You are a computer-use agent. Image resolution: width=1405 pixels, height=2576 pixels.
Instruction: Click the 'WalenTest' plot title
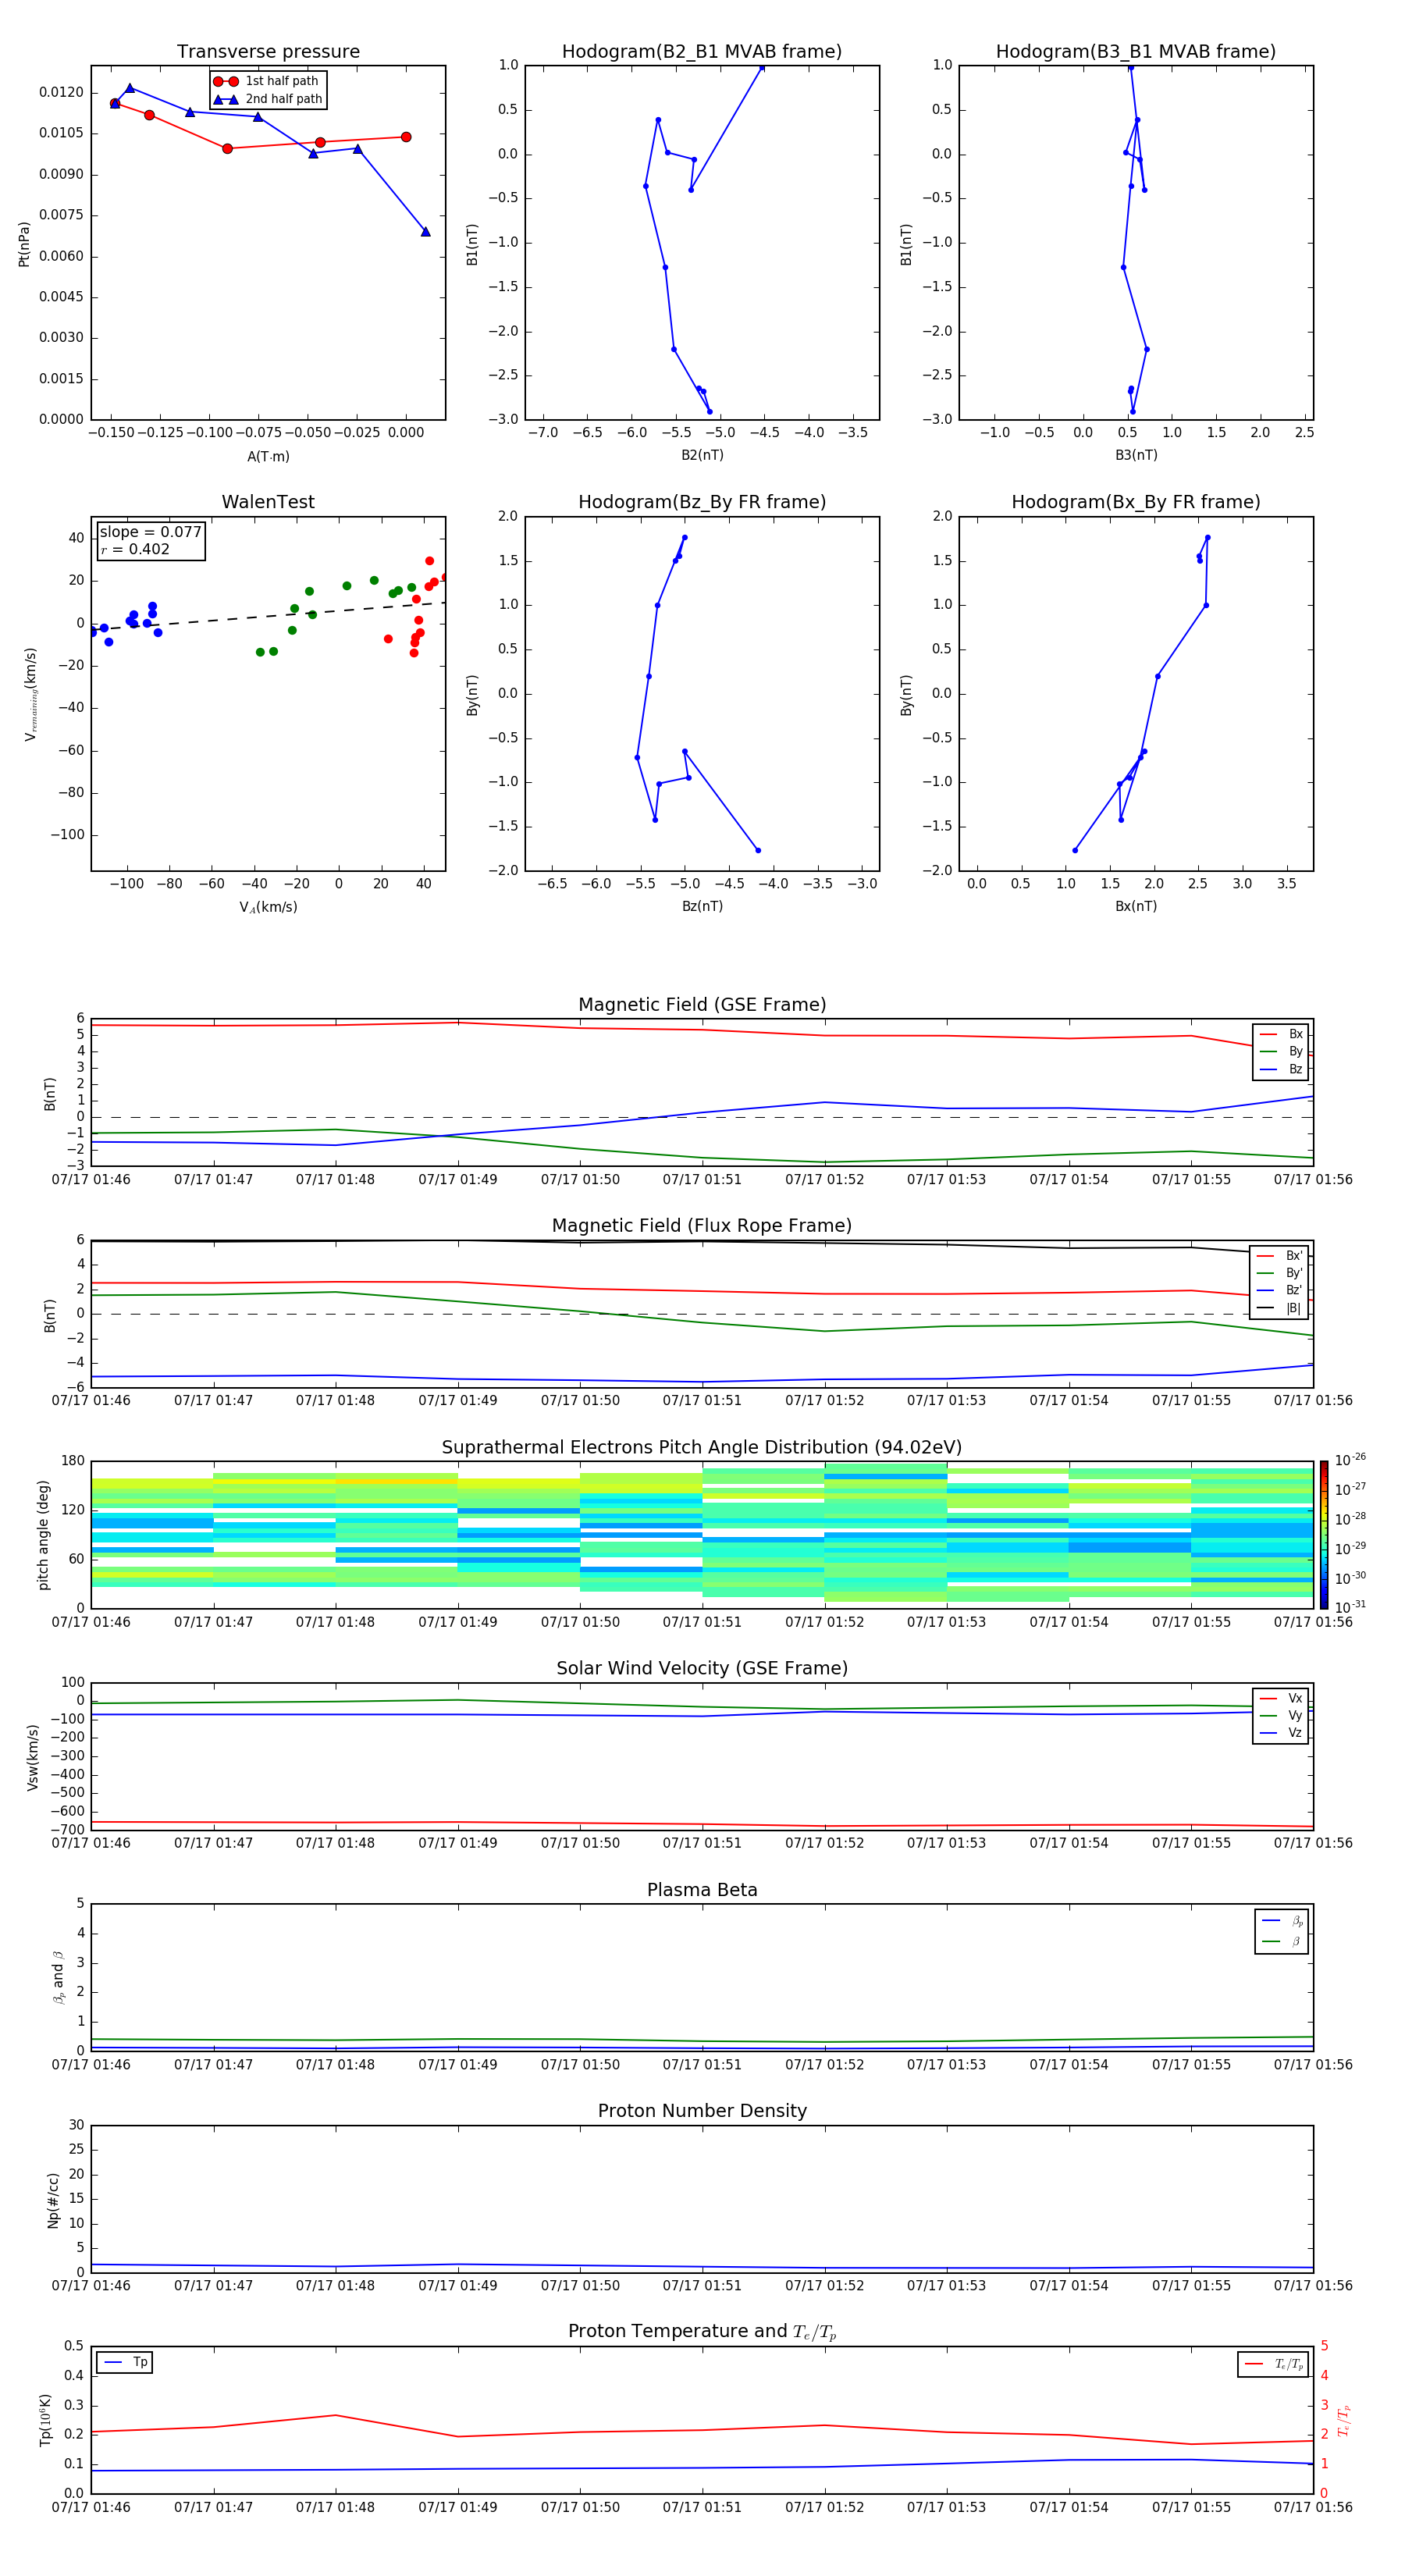pyautogui.click(x=268, y=502)
